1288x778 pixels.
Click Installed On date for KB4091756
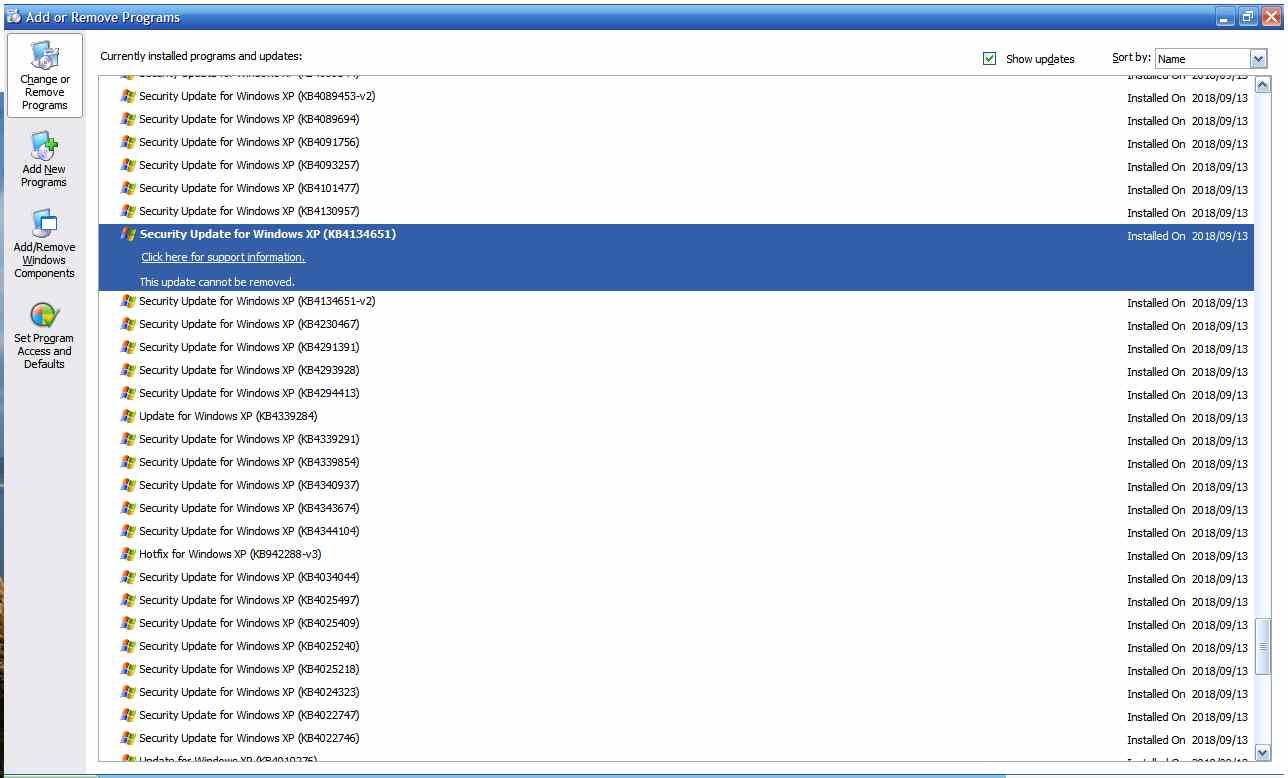point(1188,144)
